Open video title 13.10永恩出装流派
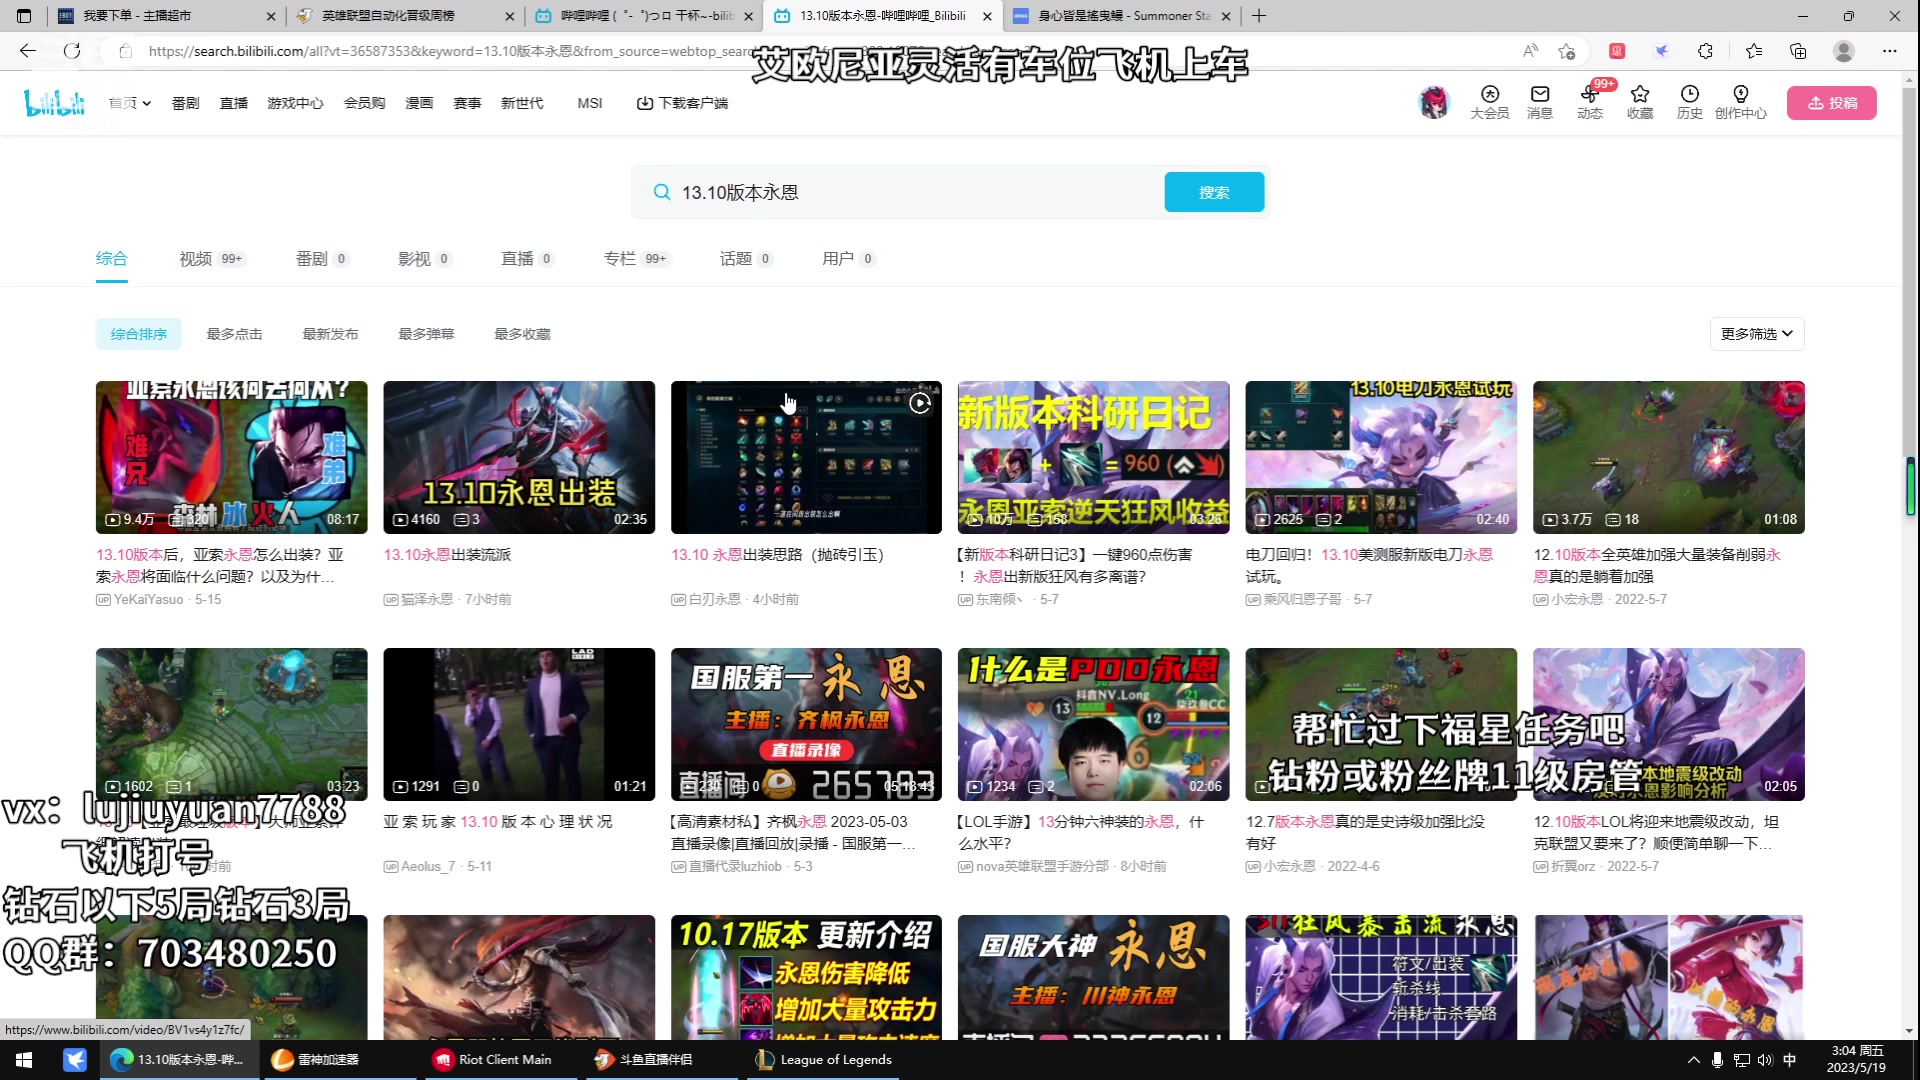This screenshot has height=1080, width=1920. (x=447, y=554)
